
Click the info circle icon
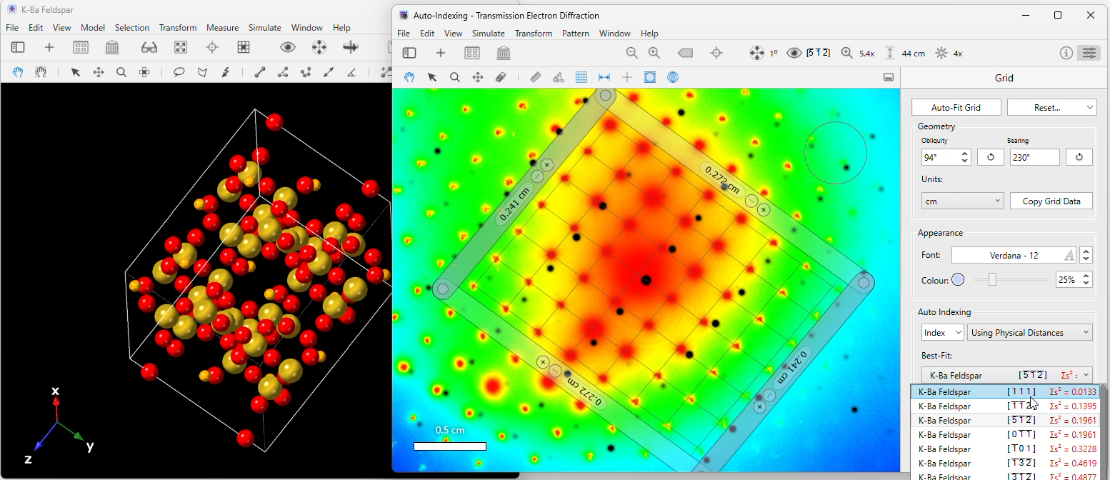[1066, 53]
